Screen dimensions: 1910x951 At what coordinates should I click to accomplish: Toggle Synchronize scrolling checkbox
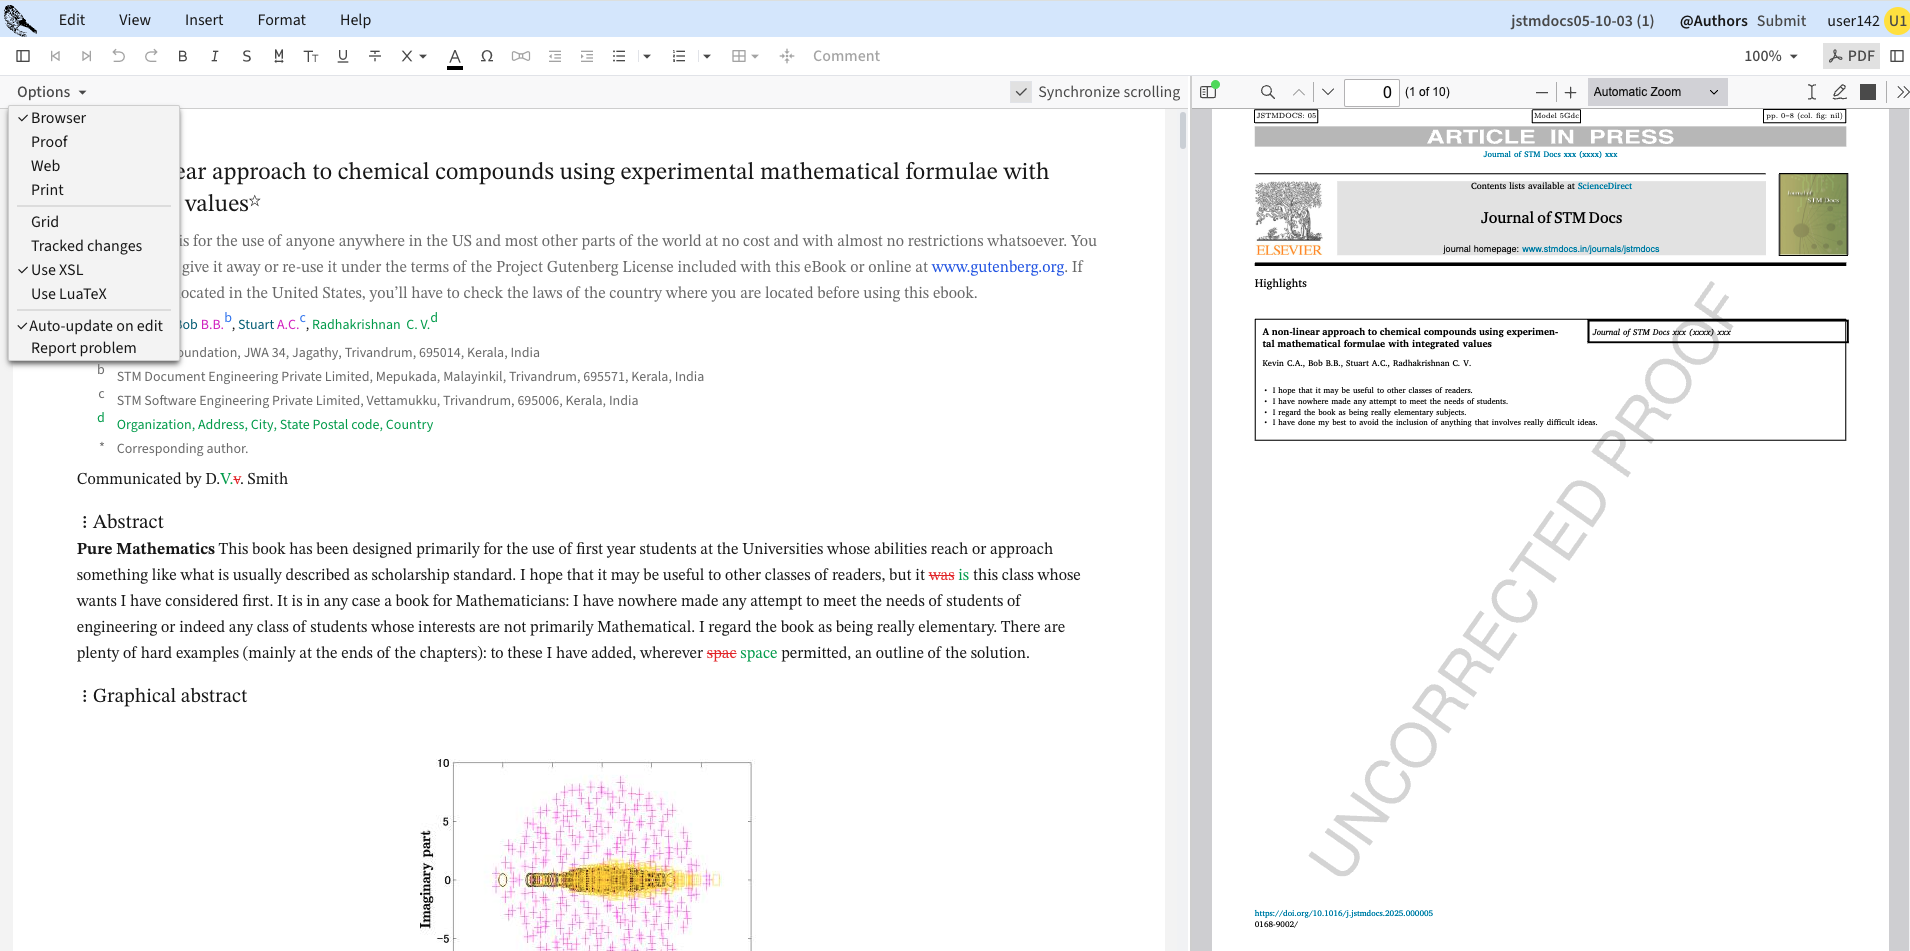coord(1021,92)
